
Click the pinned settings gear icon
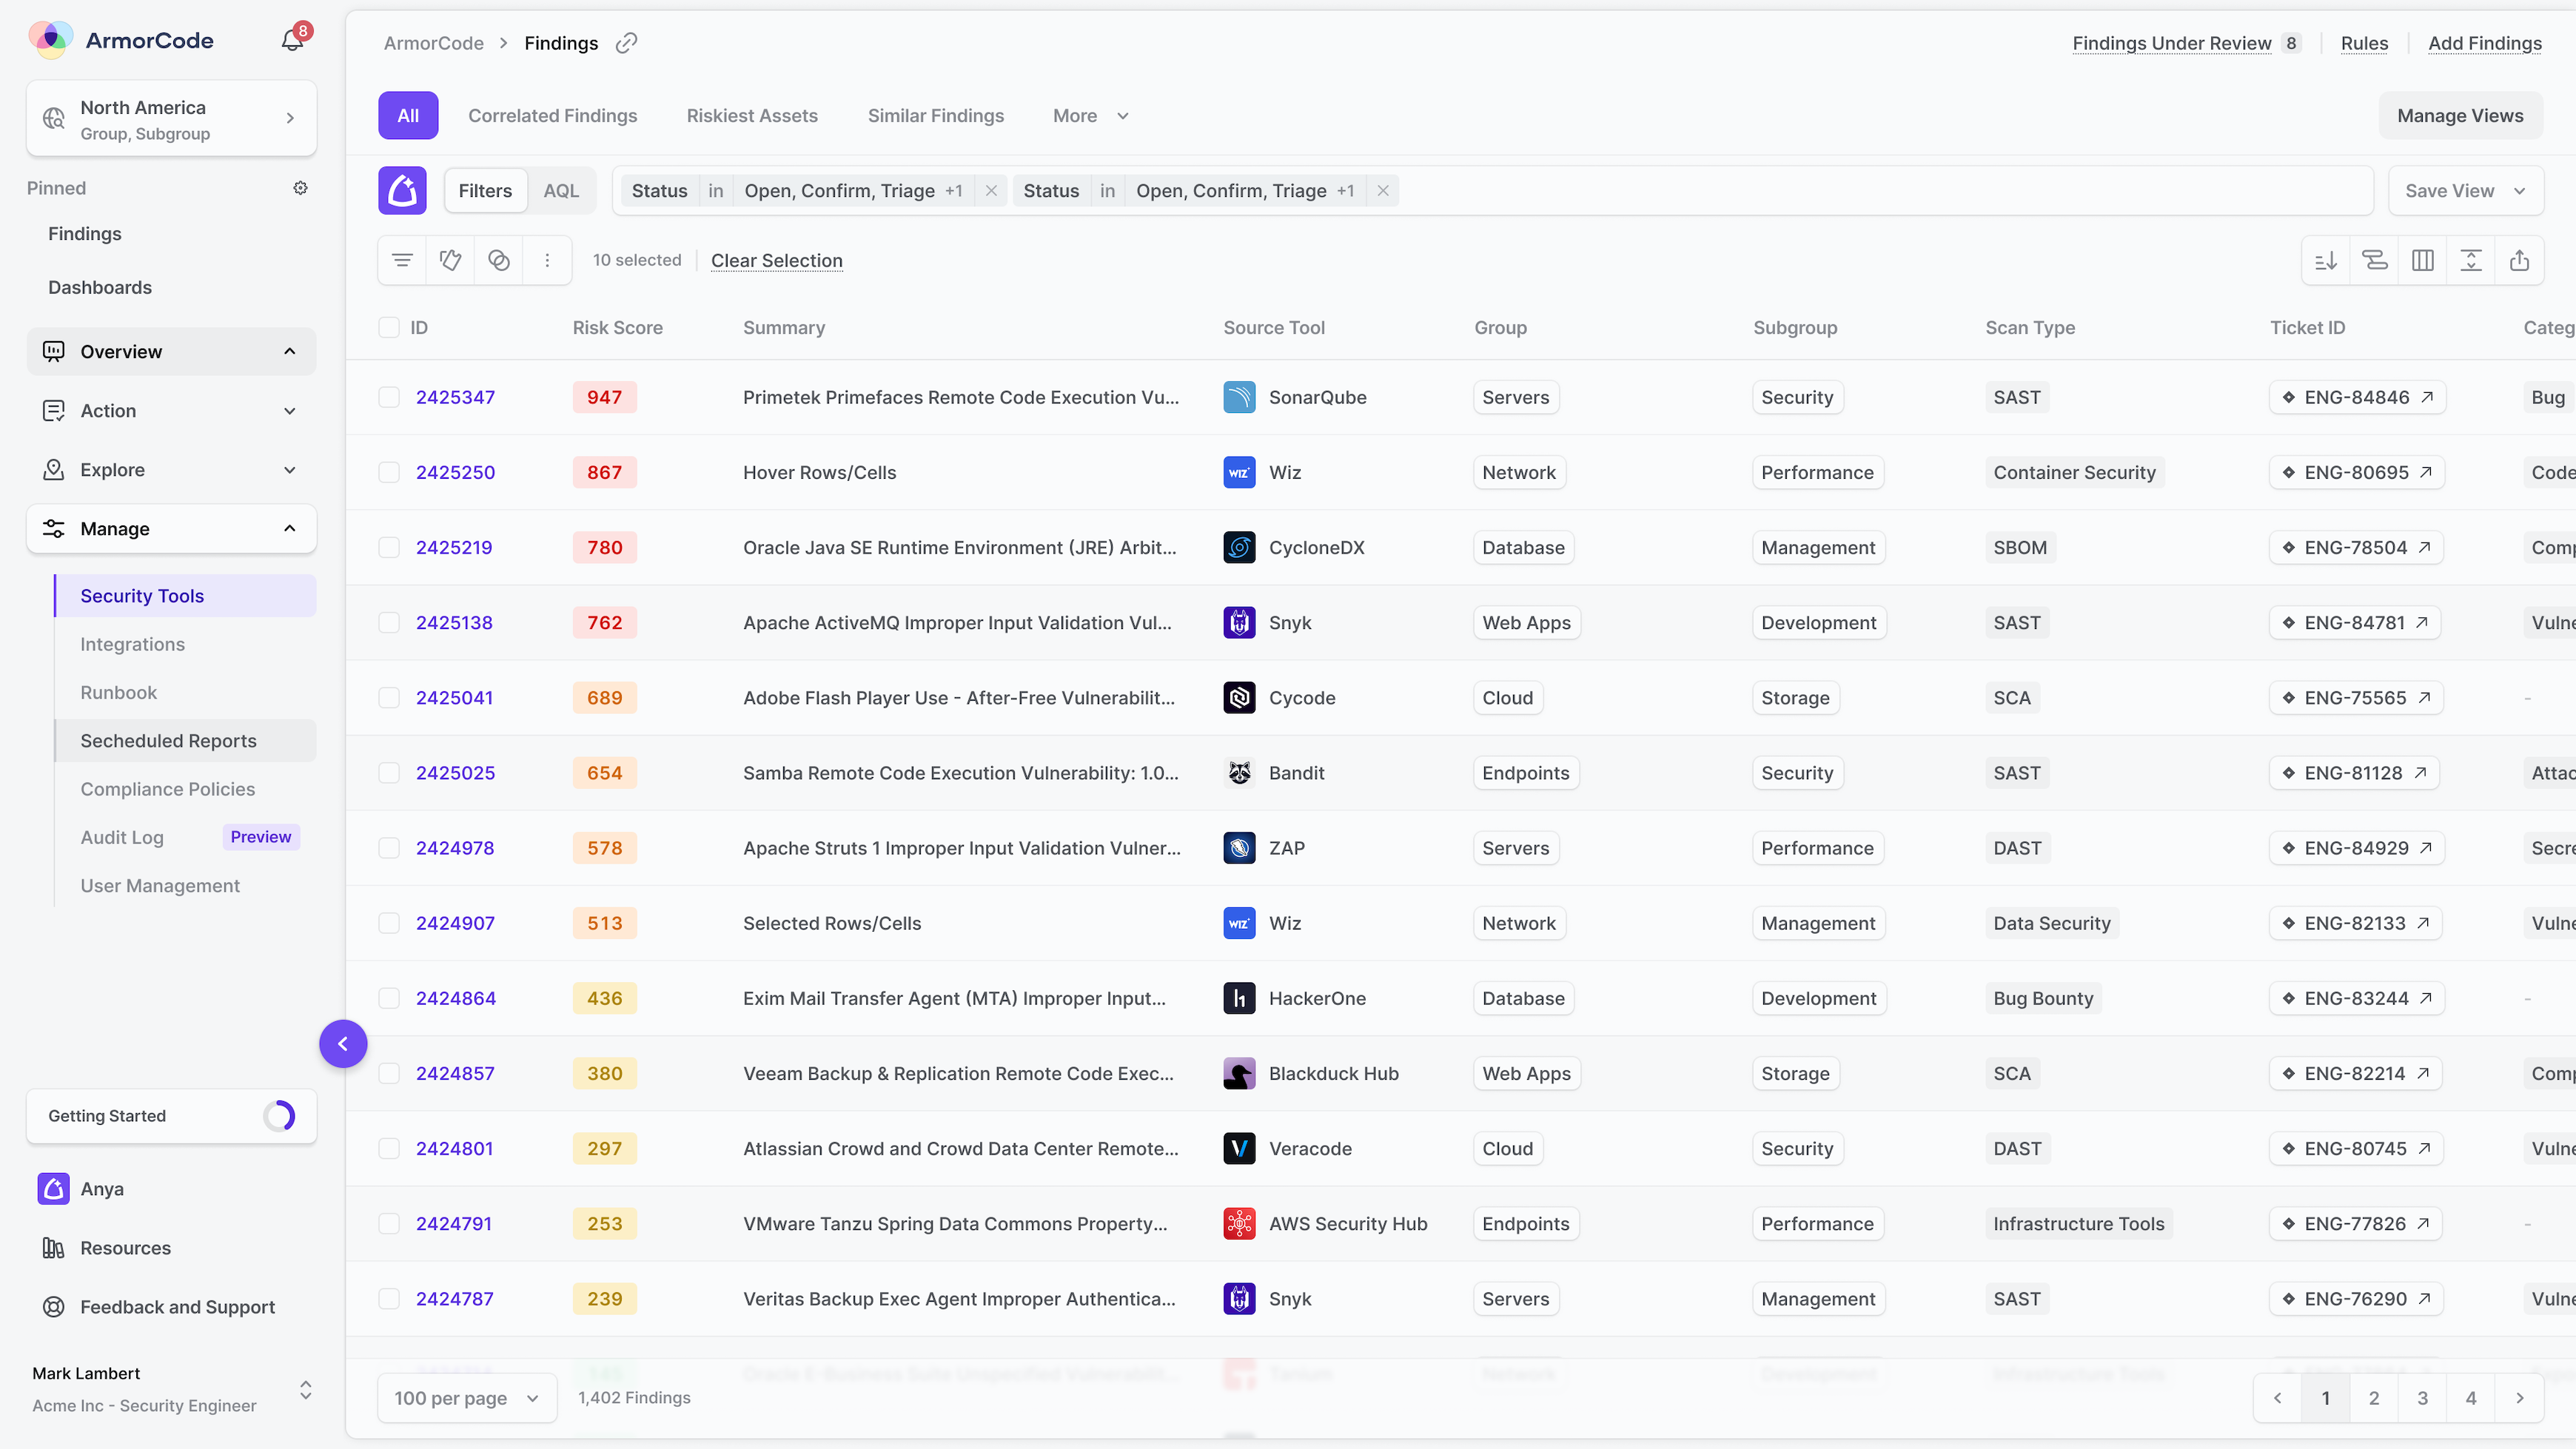[300, 188]
